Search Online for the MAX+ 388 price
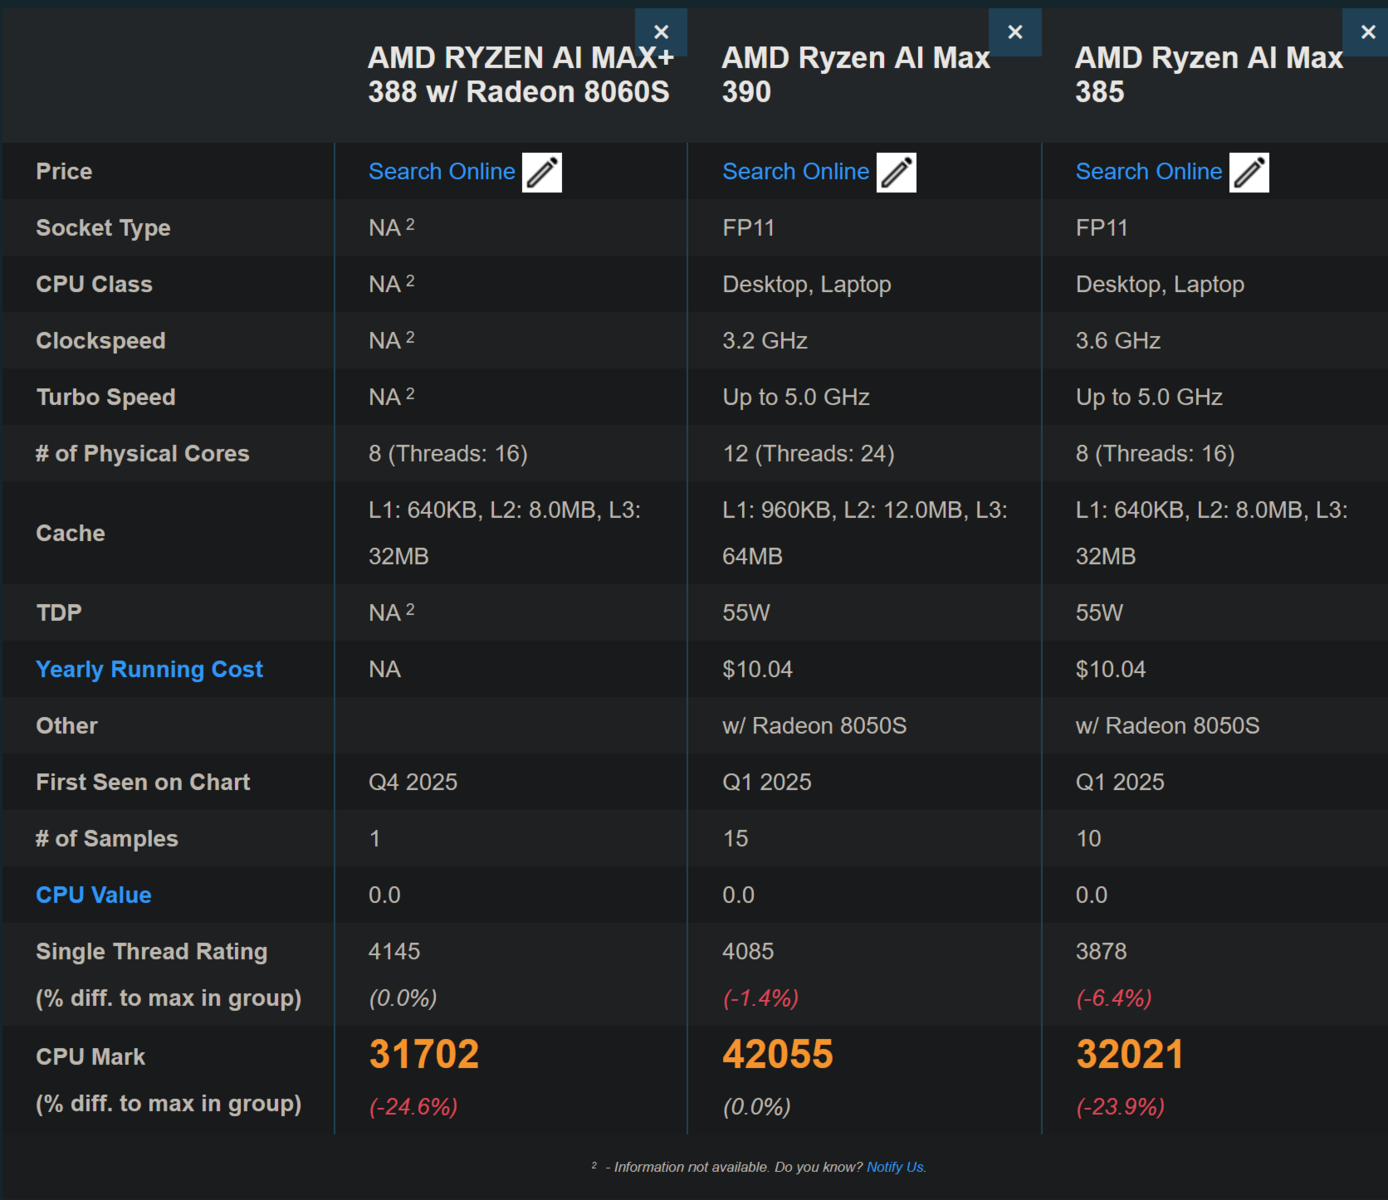This screenshot has height=1200, width=1388. (441, 172)
